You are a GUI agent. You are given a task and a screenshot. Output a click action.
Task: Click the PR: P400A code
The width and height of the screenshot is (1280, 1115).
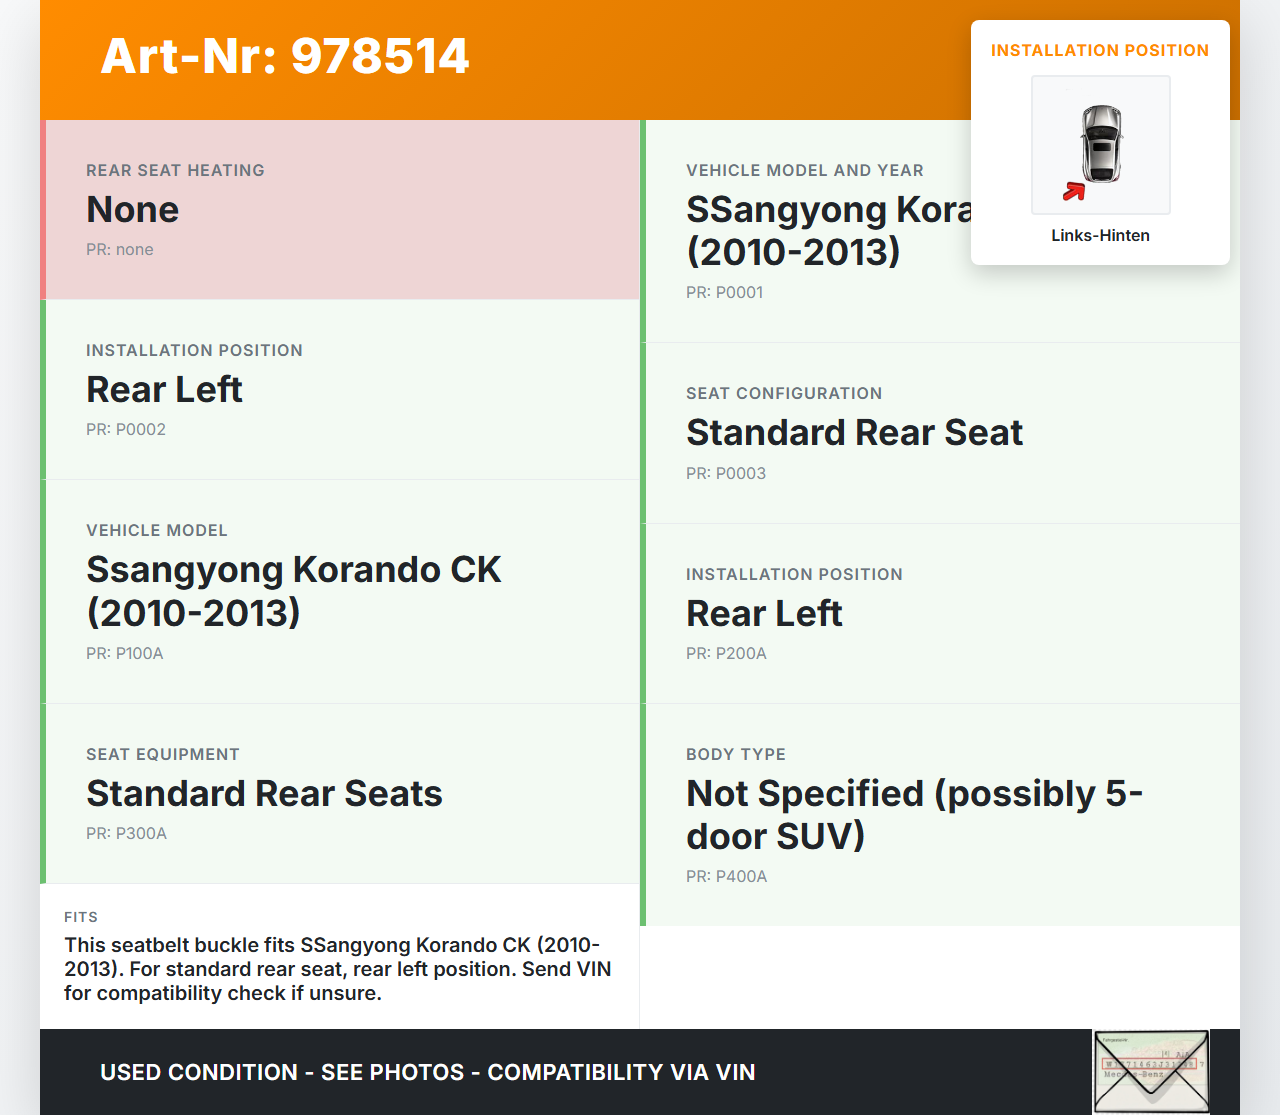[726, 876]
